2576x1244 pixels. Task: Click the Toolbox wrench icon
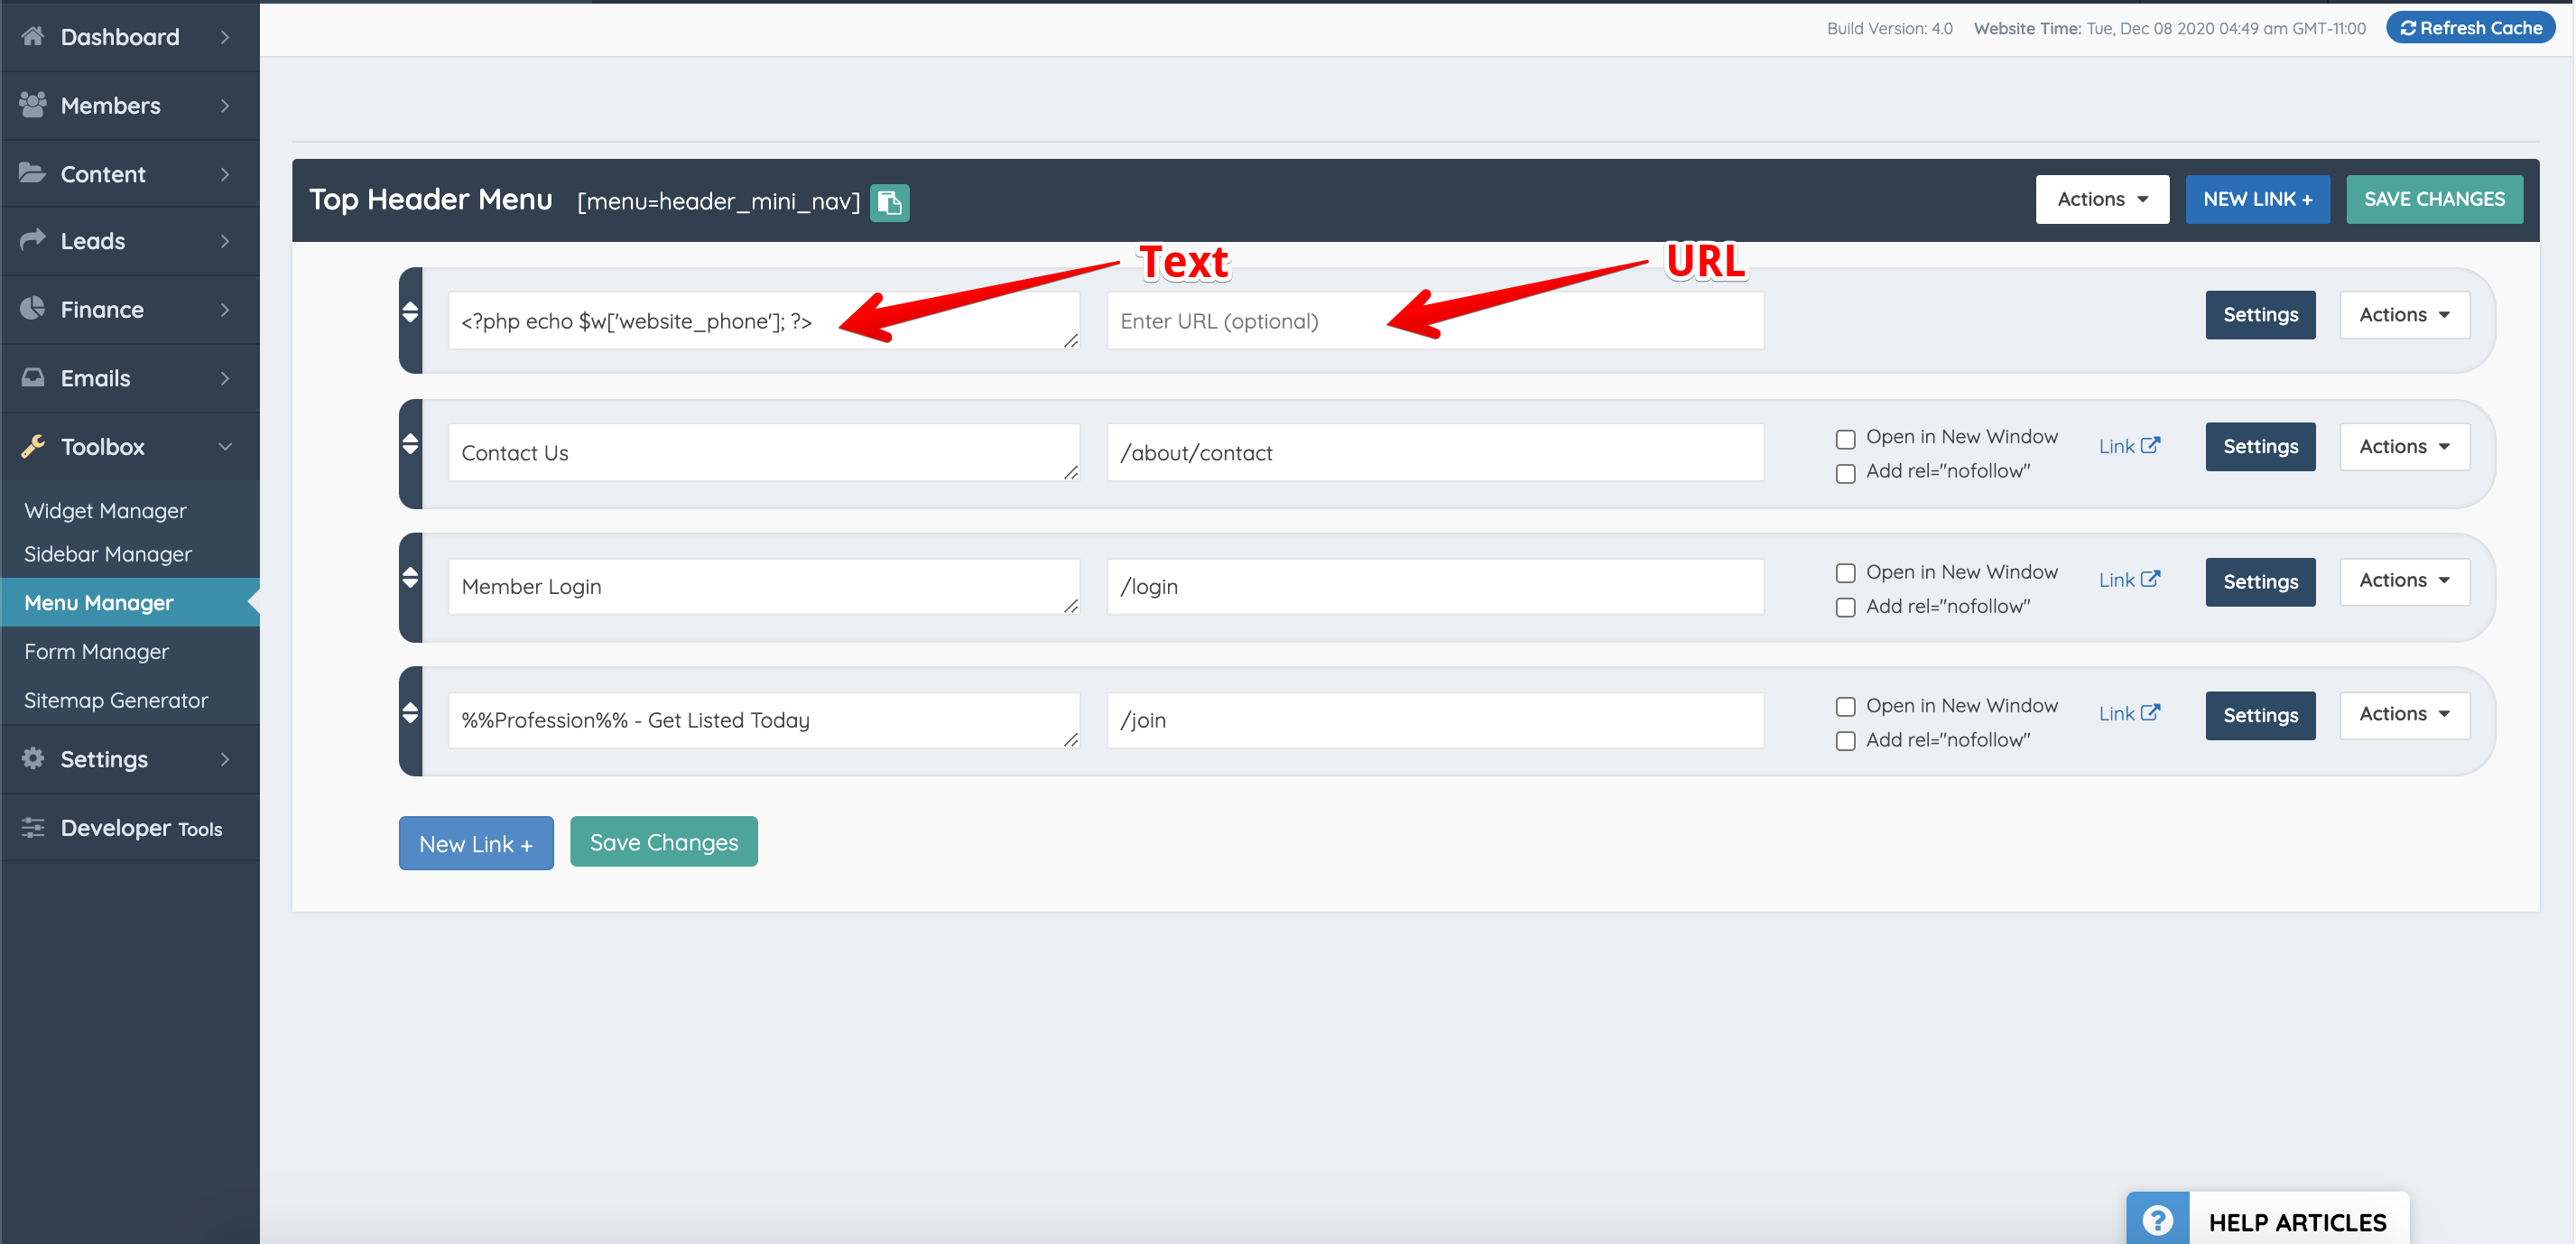pos(32,446)
